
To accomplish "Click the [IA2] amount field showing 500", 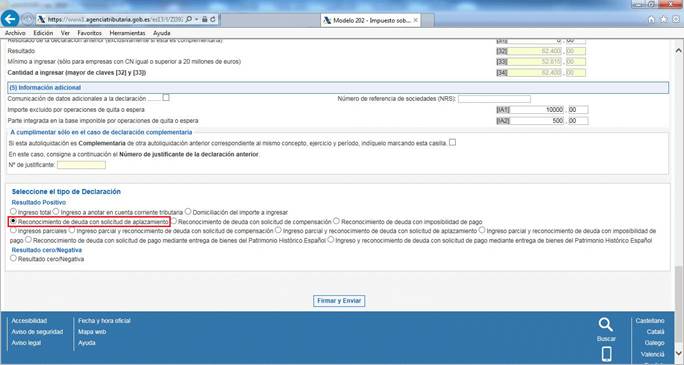I will 537,121.
